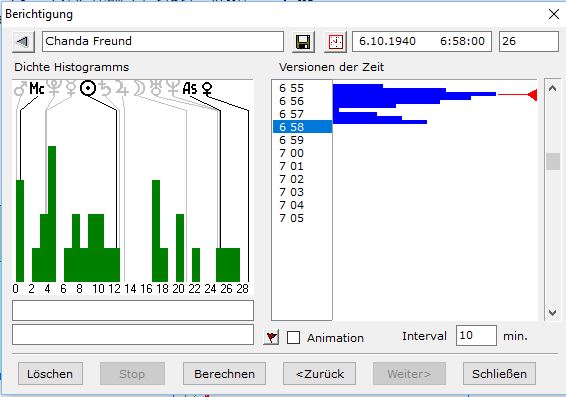Viewport: 566px width, 397px height.
Task: Click the <Zurück button
Action: pyautogui.click(x=319, y=374)
